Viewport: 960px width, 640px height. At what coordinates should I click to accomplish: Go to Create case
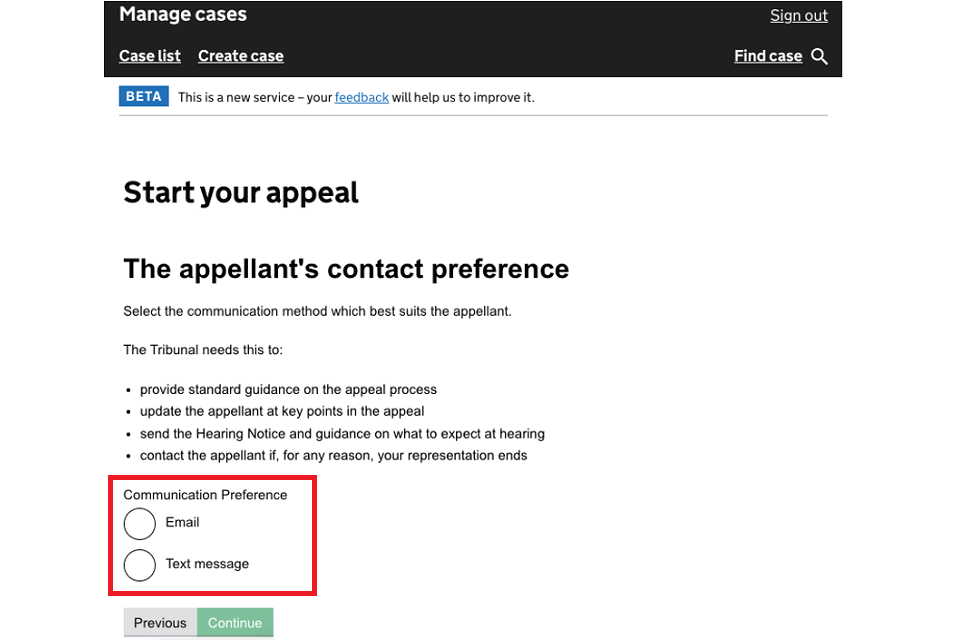coord(241,56)
